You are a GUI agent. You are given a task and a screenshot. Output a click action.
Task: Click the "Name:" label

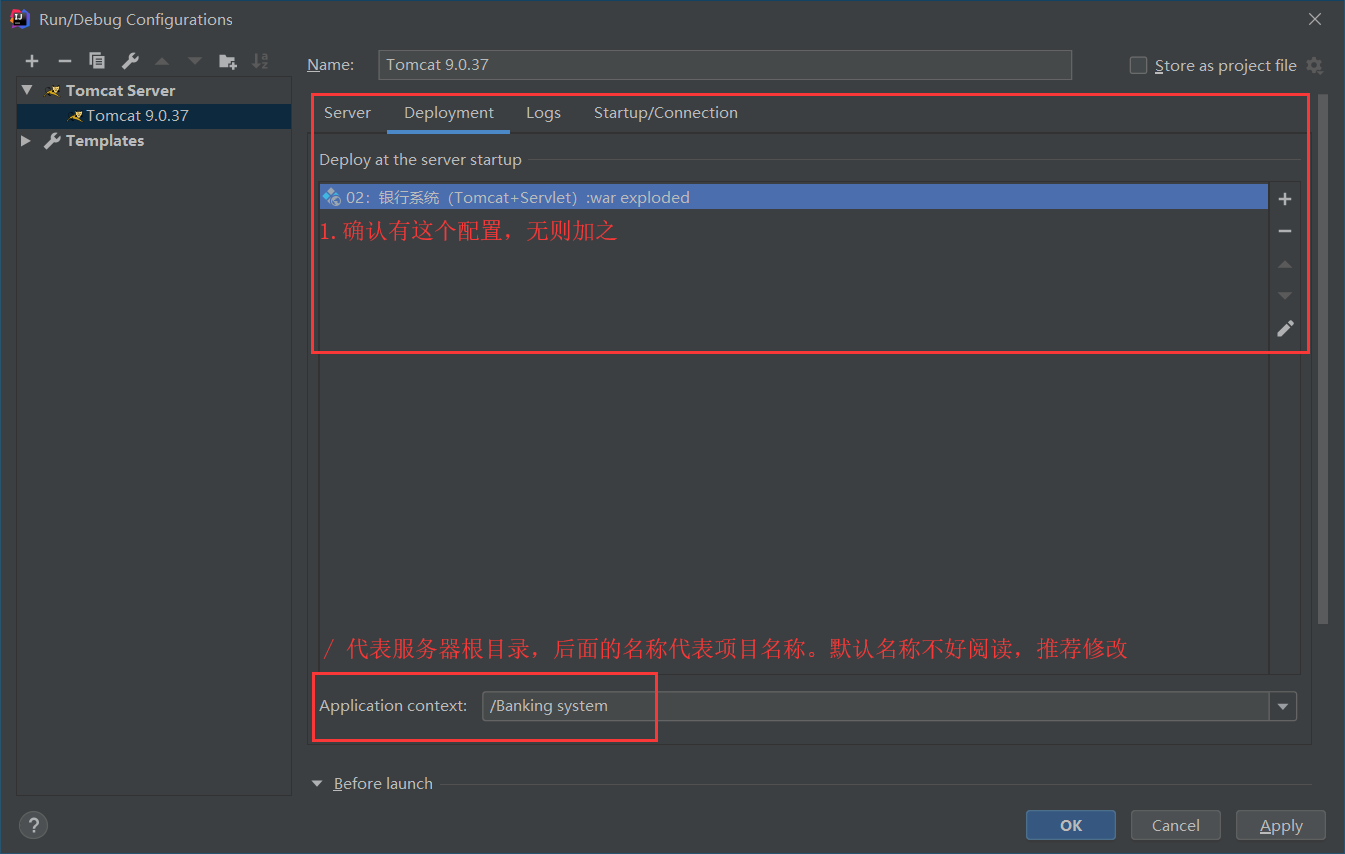(331, 65)
